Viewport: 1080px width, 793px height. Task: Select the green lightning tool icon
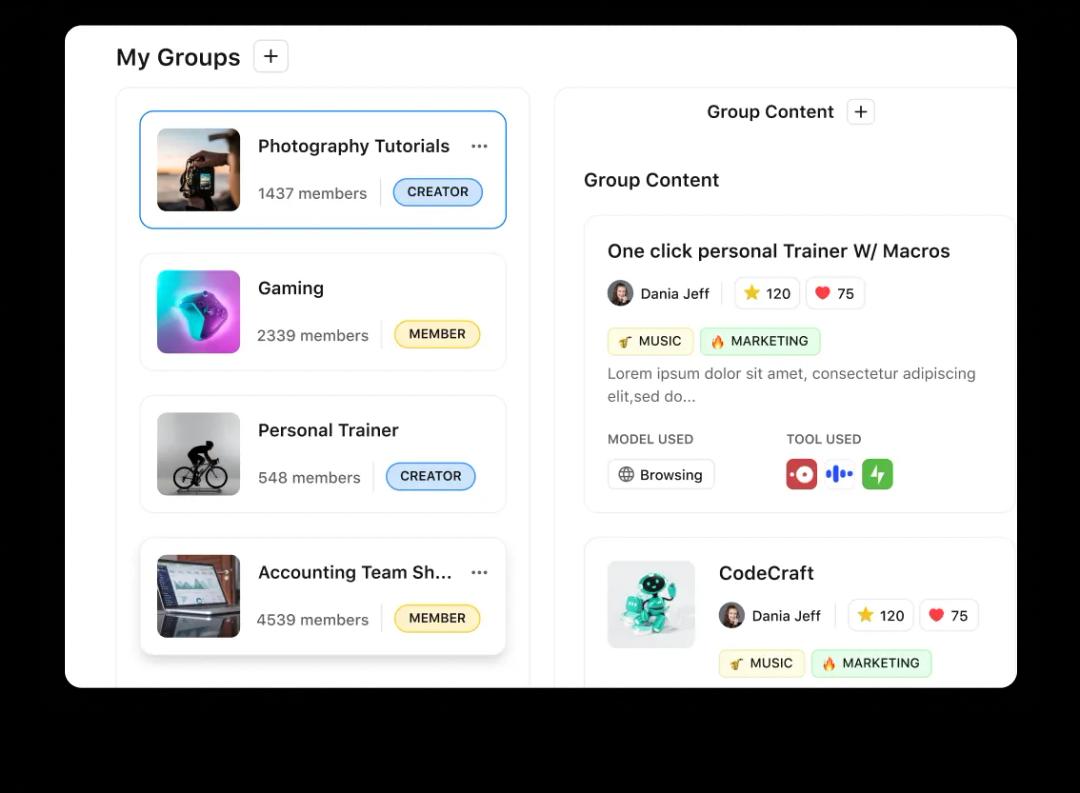coord(877,474)
